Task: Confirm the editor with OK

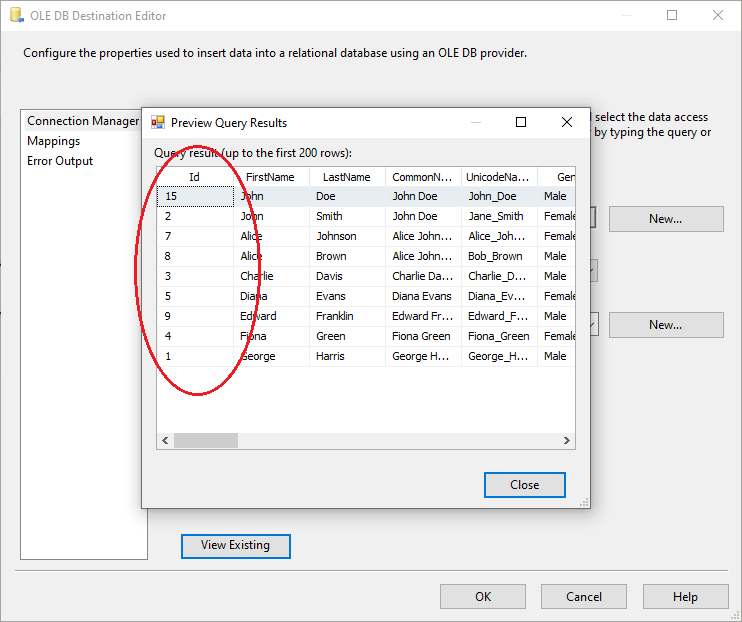Action: [483, 597]
